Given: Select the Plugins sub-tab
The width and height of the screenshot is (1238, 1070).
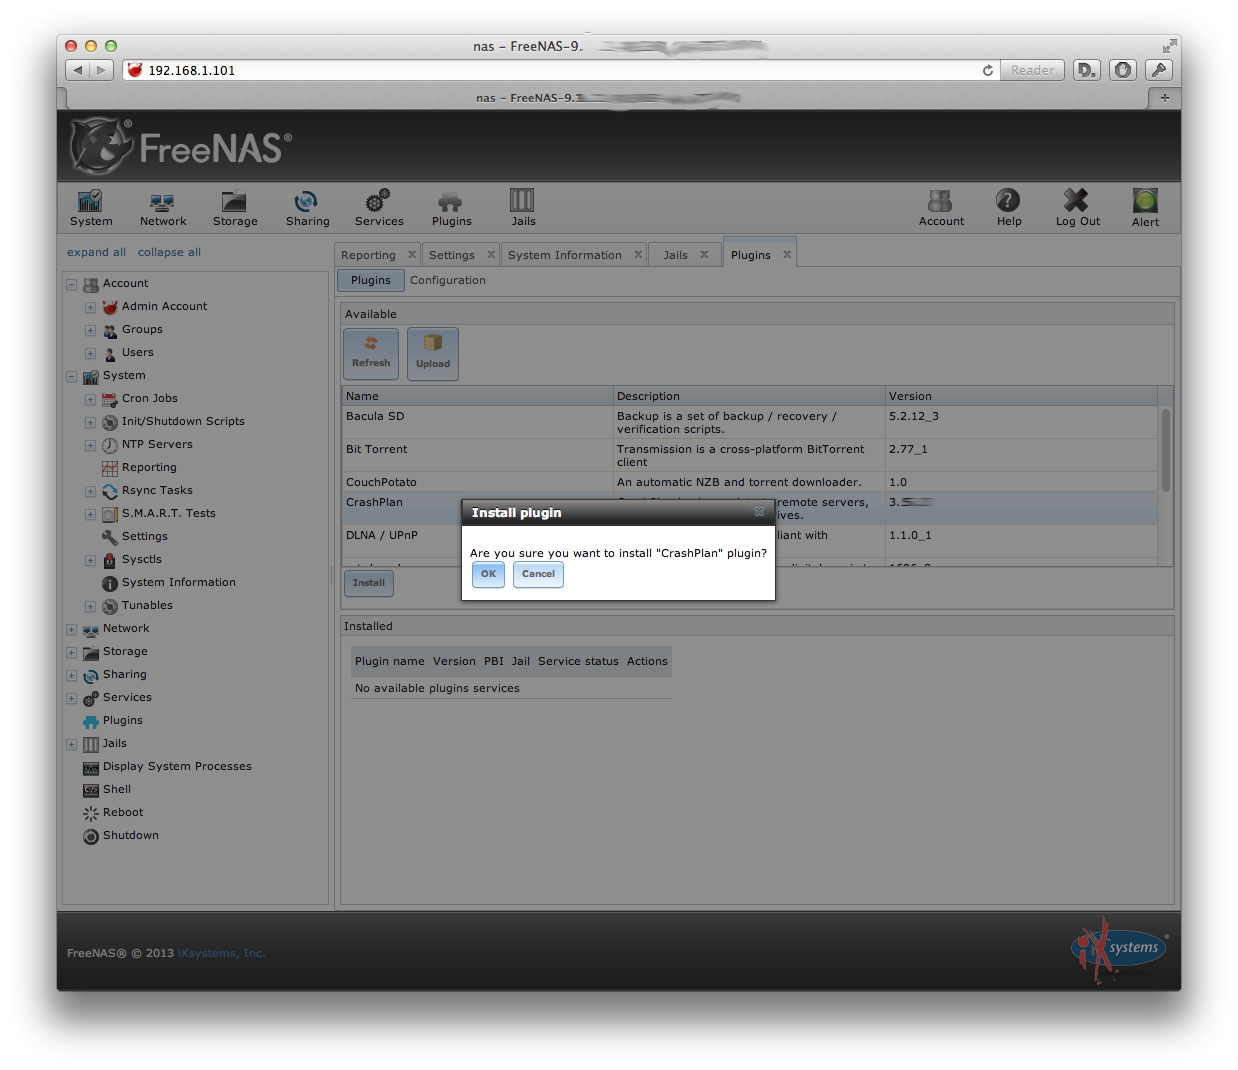Looking at the screenshot, I should coord(371,280).
